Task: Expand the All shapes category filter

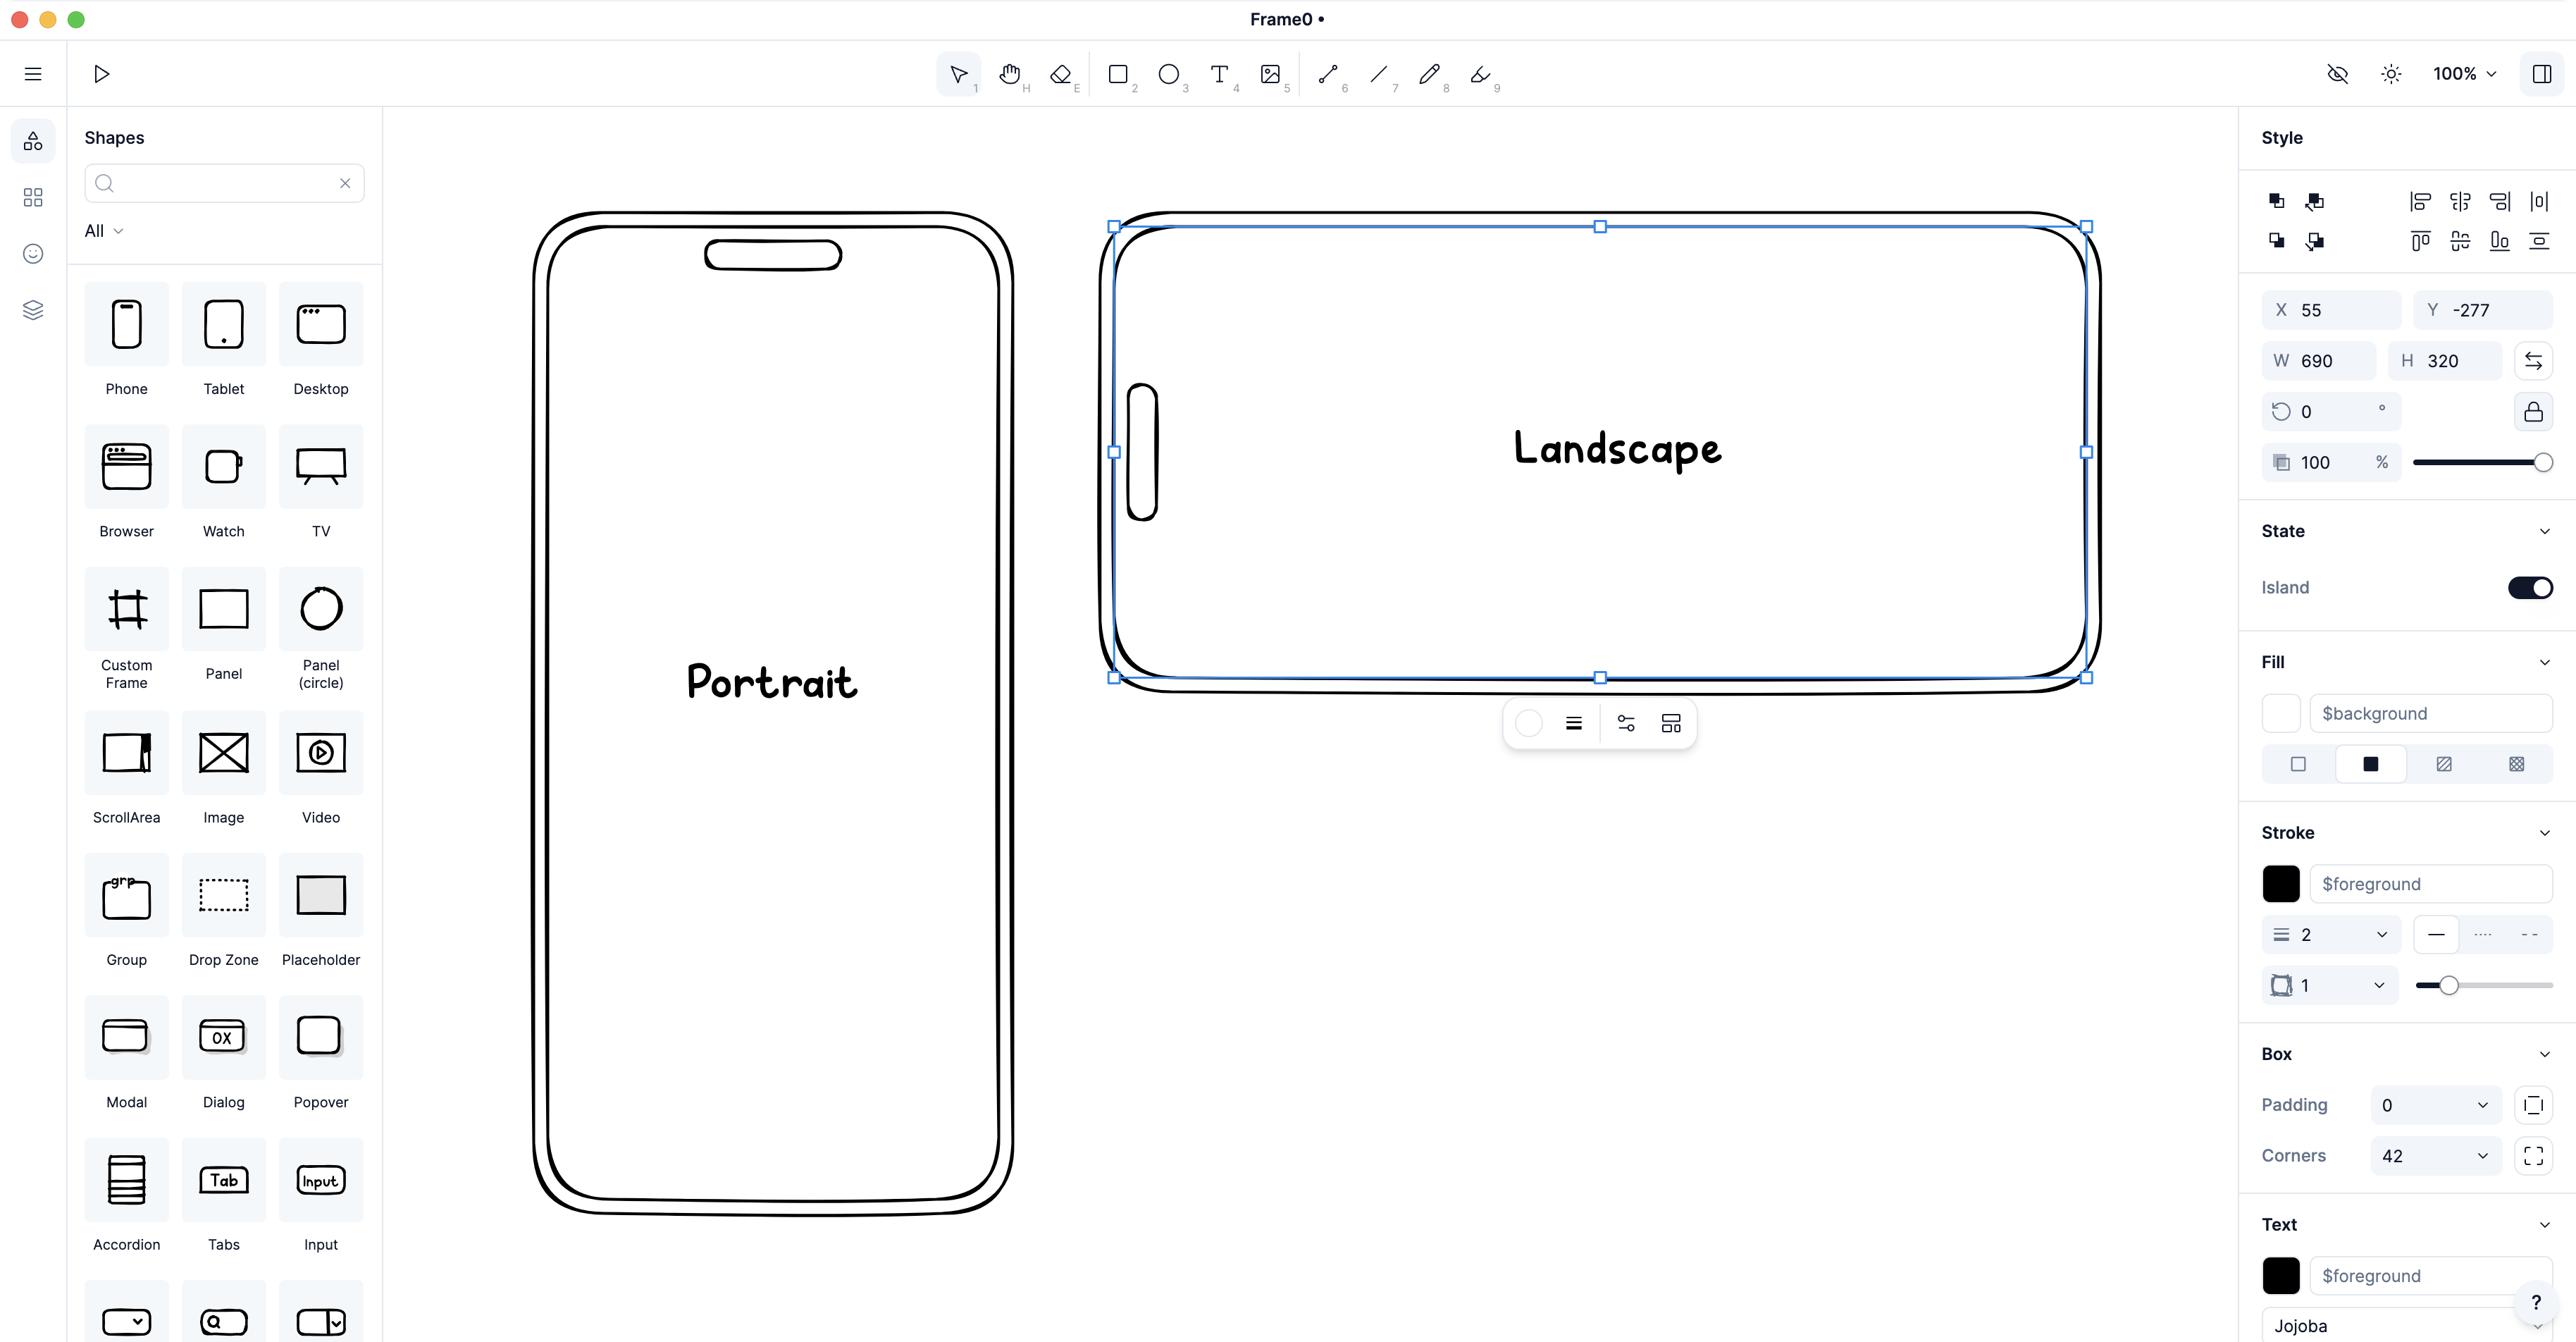Action: click(x=104, y=231)
